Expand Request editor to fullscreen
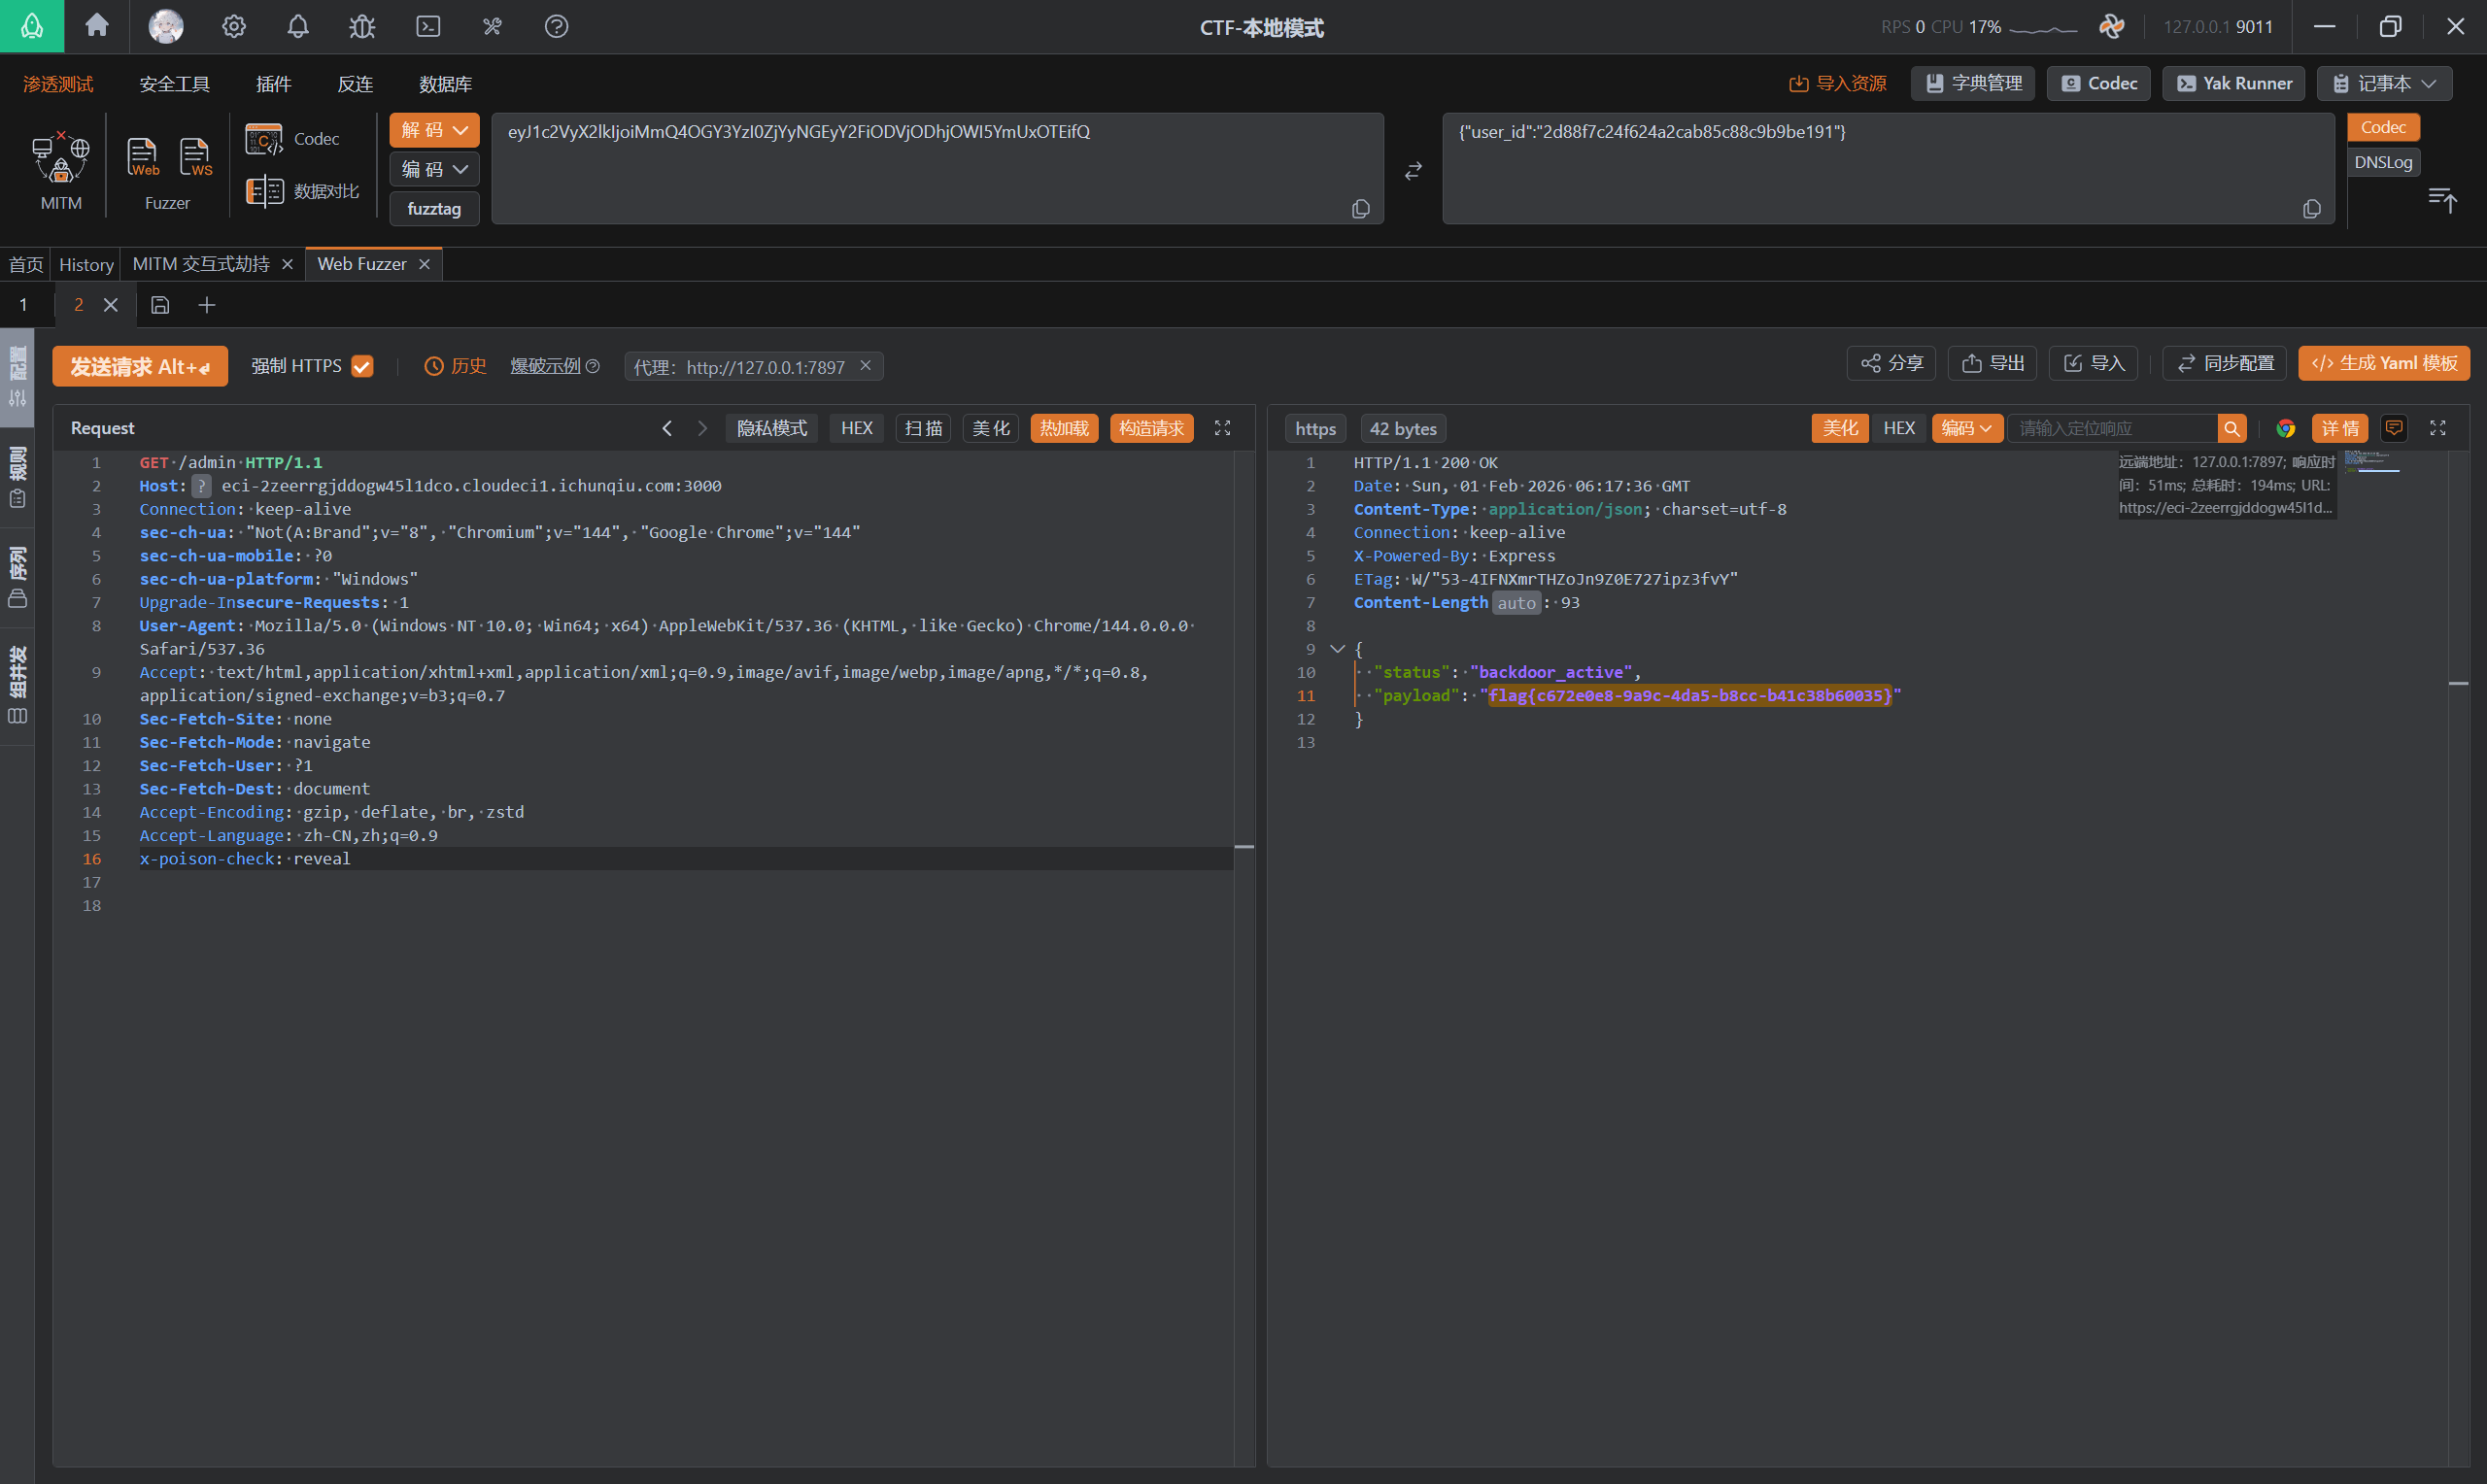Image resolution: width=2487 pixels, height=1484 pixels. 1222,428
